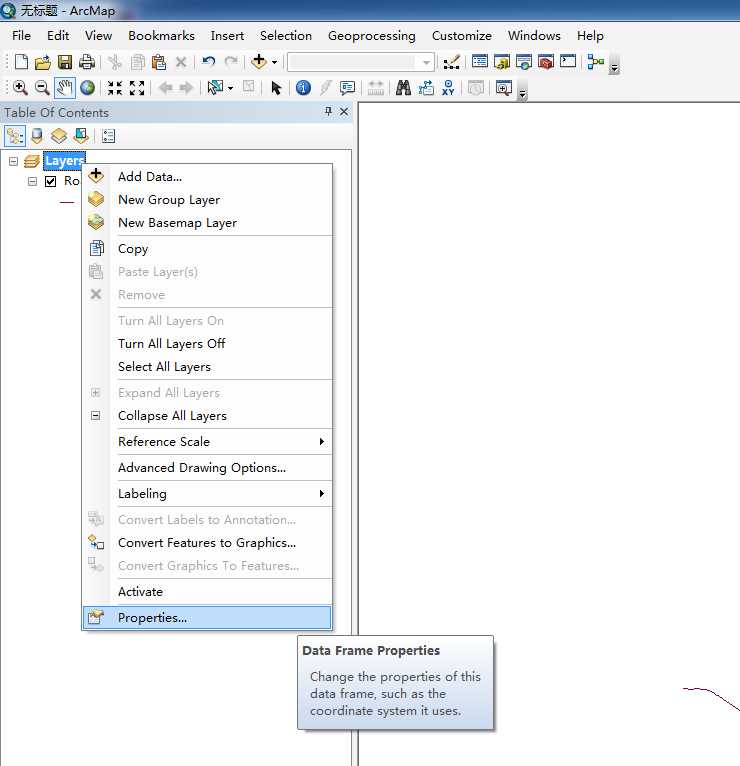Switch TOC to List By Source
Screen dimensions: 740x766
tap(37, 136)
